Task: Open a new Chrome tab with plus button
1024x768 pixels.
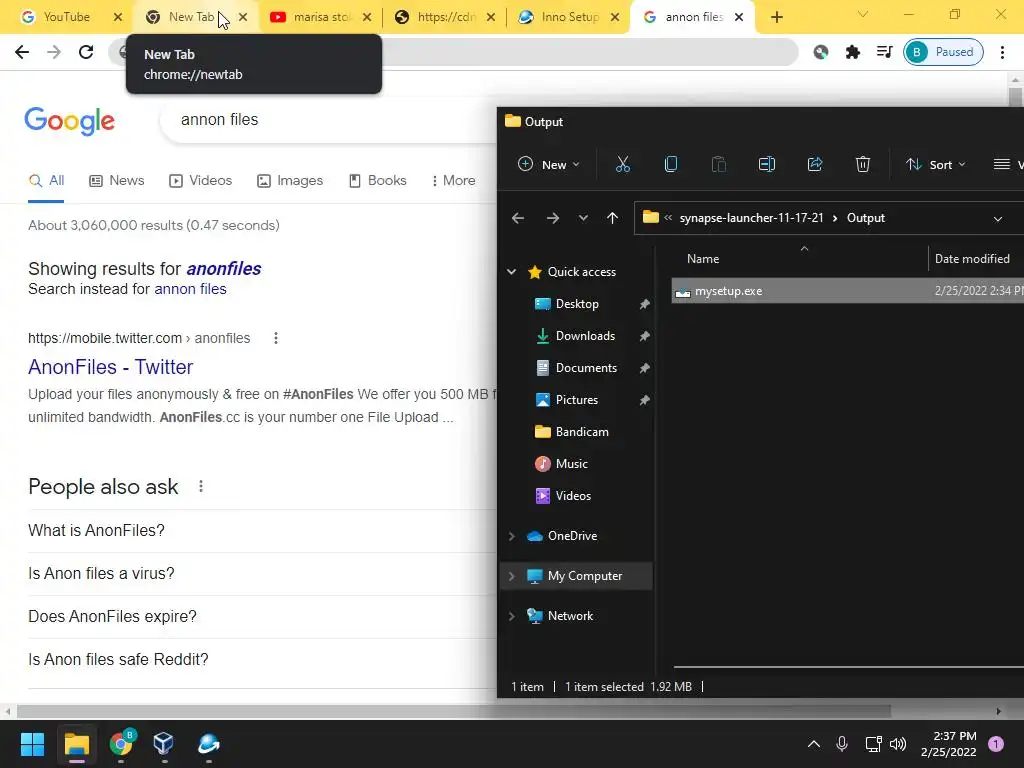Action: pyautogui.click(x=776, y=17)
